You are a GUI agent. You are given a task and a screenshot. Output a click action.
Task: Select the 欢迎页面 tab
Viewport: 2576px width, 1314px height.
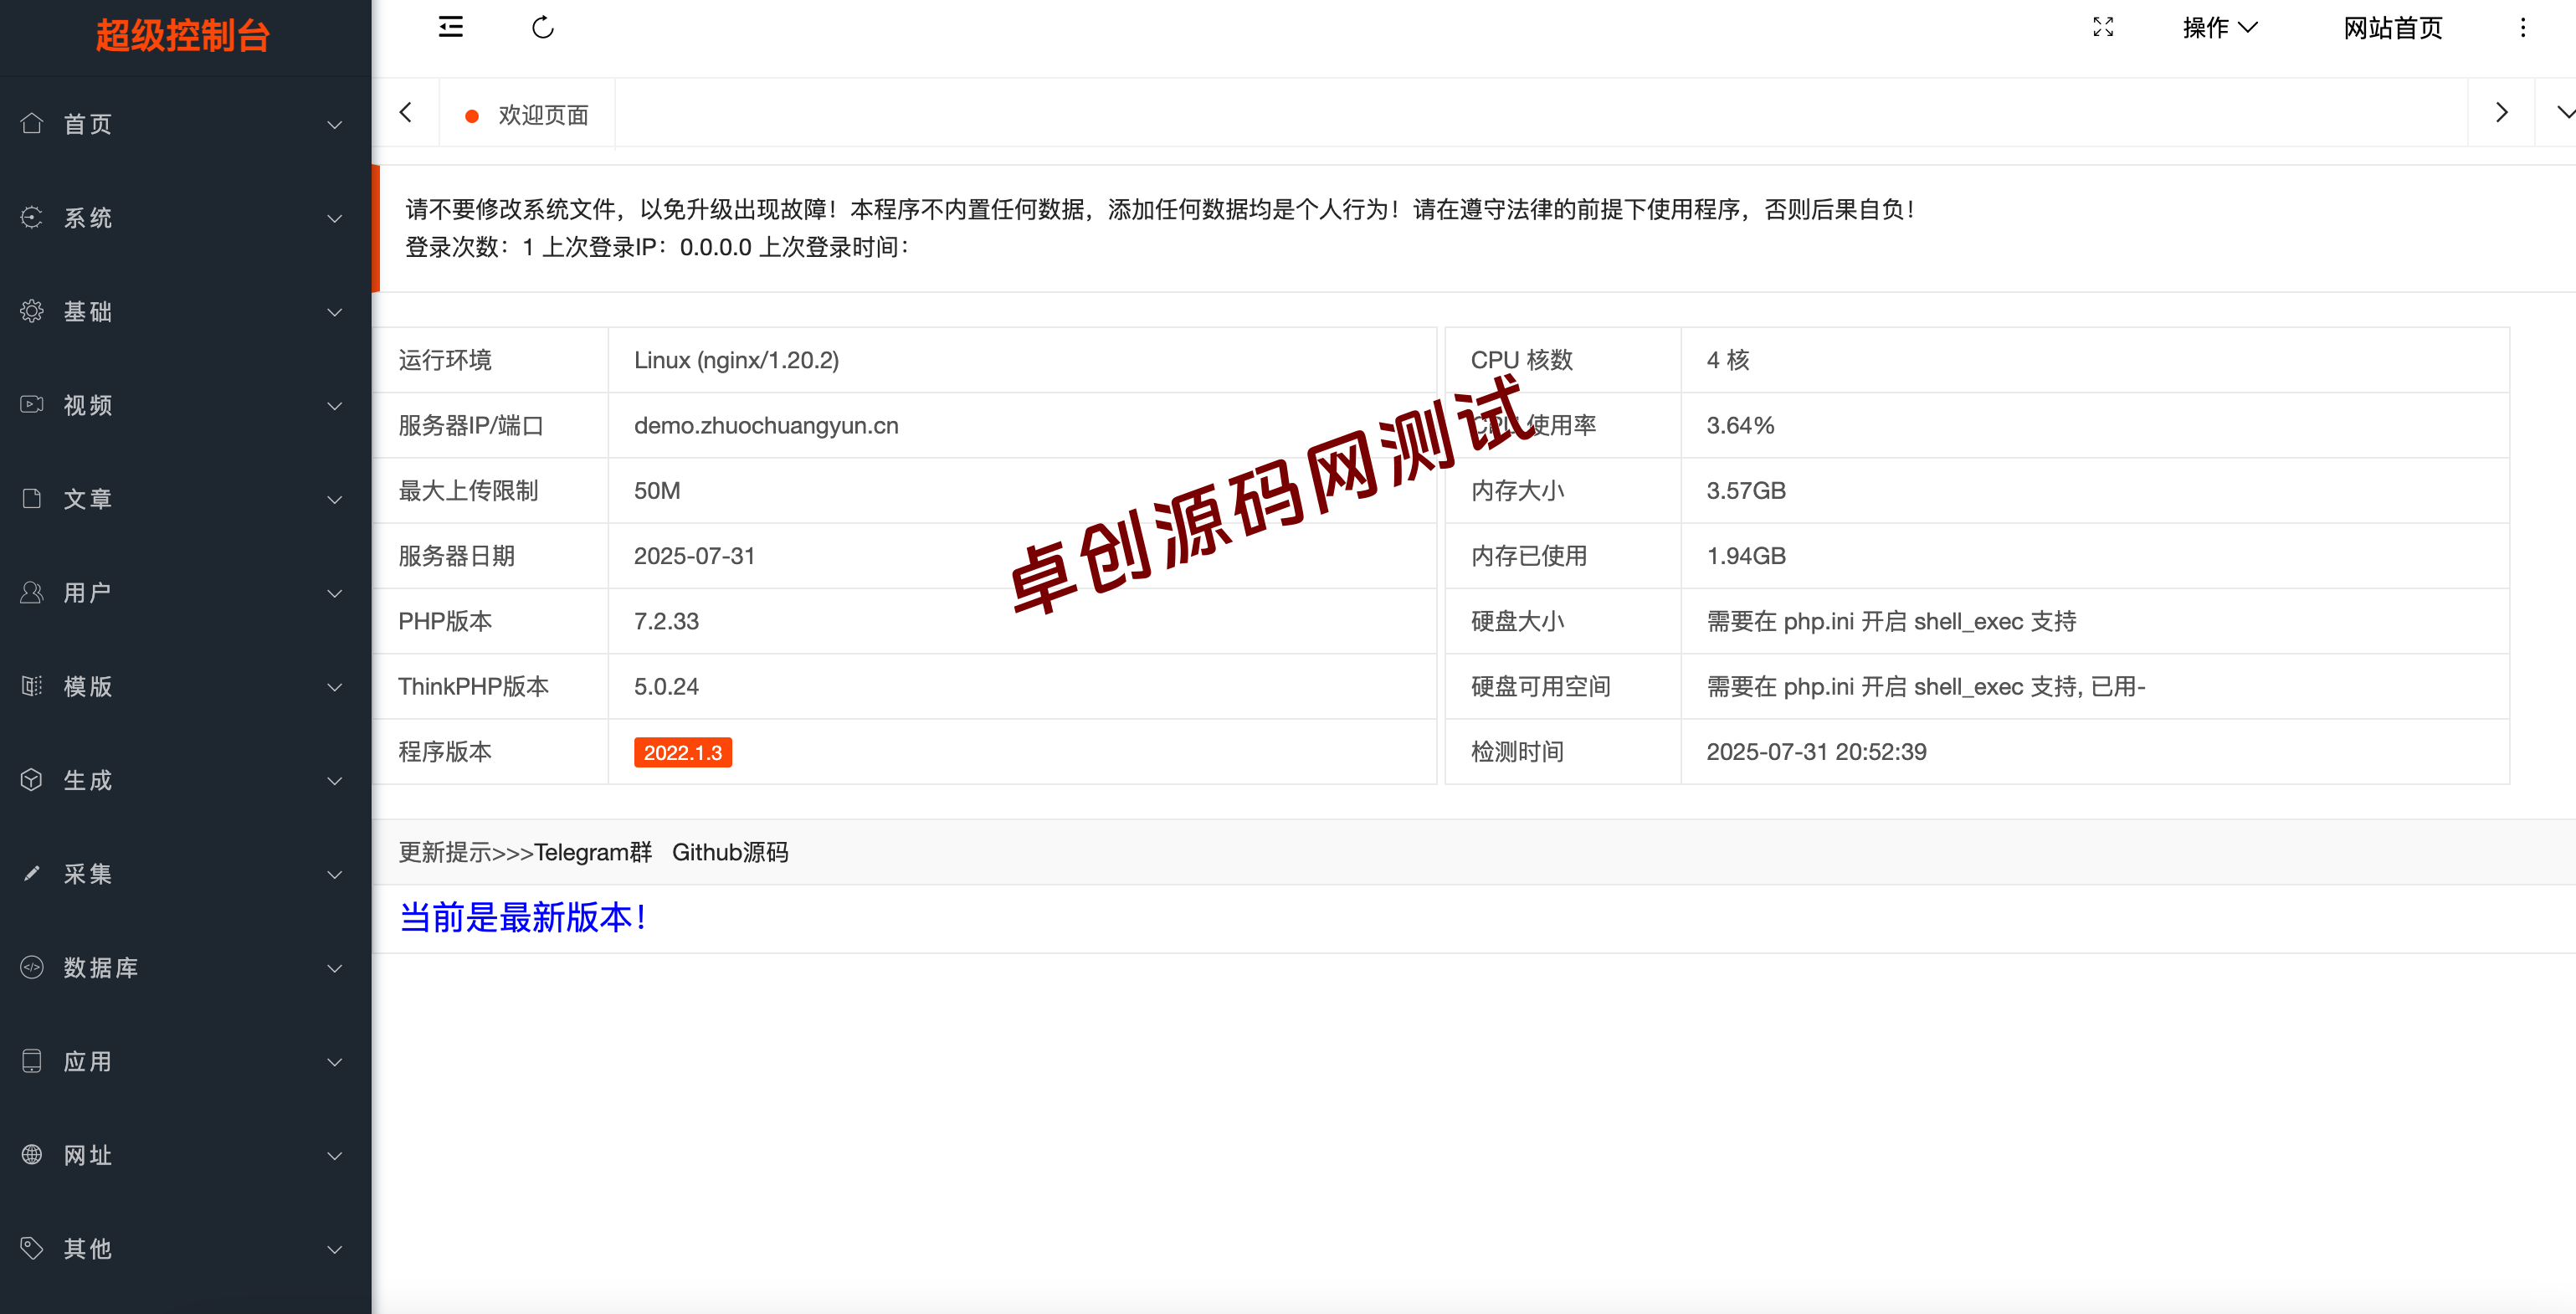[527, 115]
